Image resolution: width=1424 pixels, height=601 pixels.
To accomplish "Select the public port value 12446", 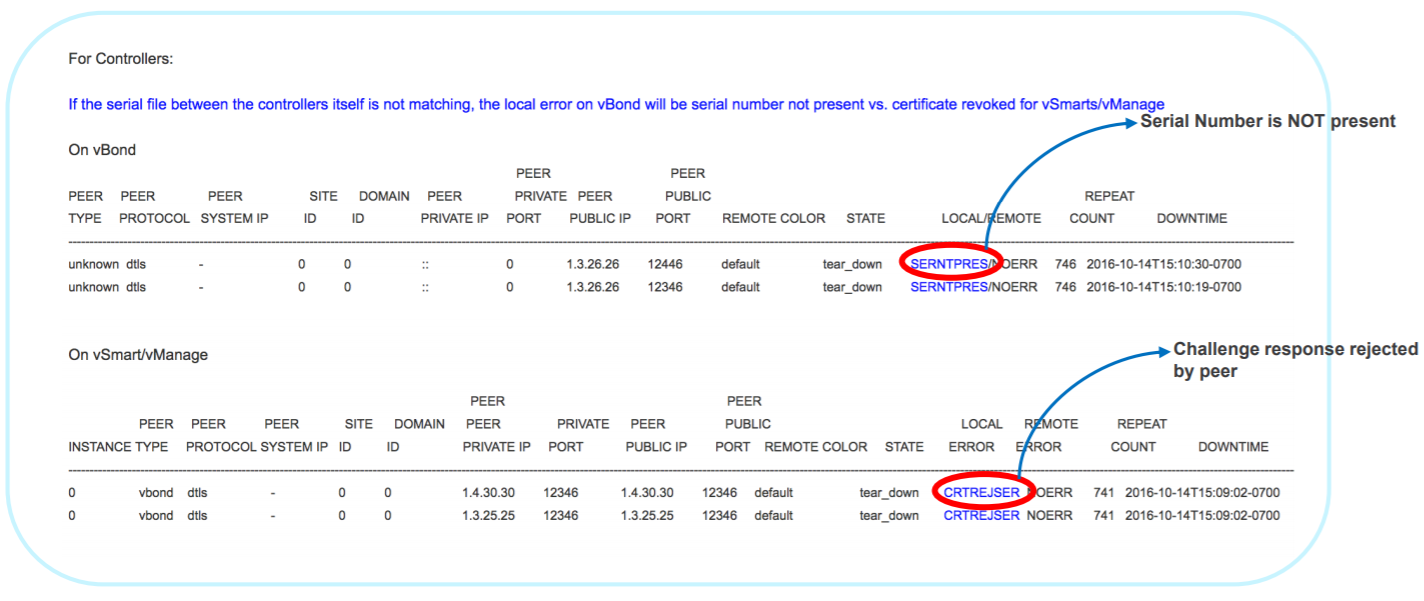I will pyautogui.click(x=664, y=264).
